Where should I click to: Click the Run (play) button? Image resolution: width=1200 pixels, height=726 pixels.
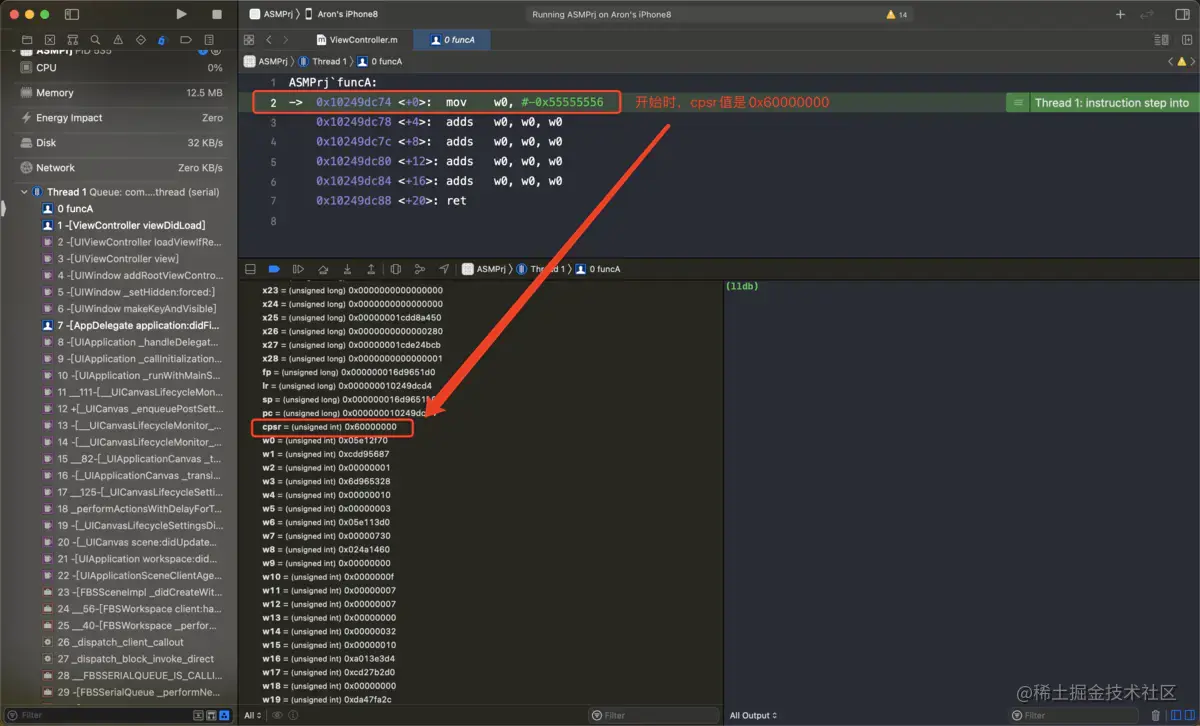[181, 14]
